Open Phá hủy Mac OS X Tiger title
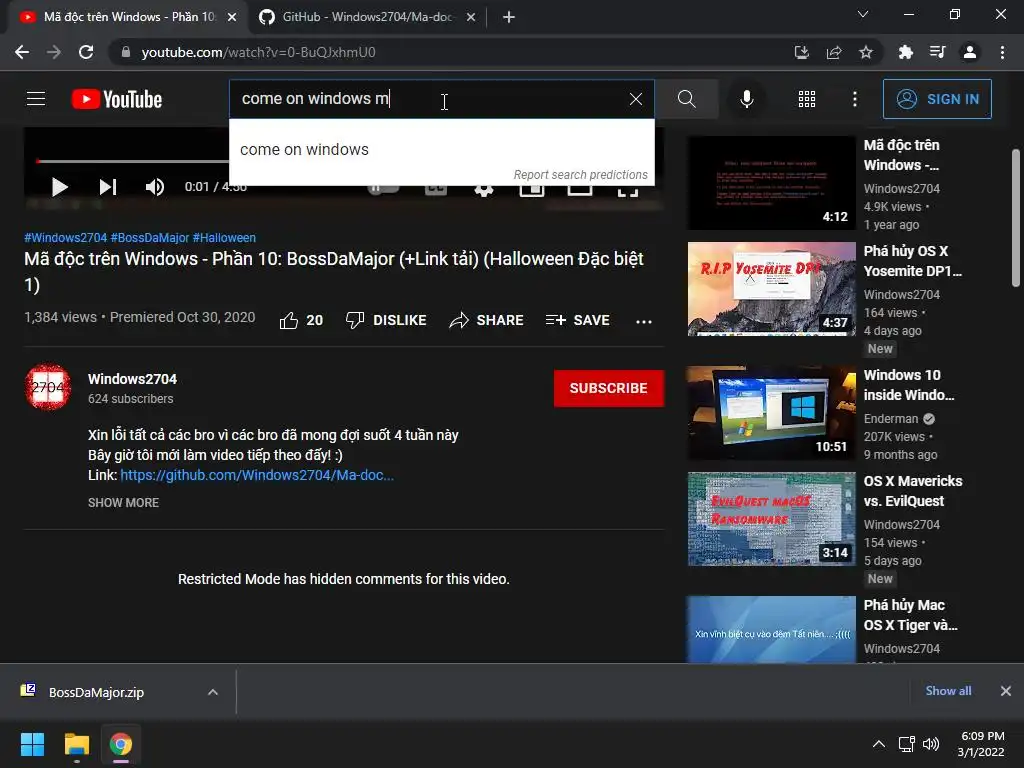This screenshot has width=1024, height=768. (x=910, y=615)
